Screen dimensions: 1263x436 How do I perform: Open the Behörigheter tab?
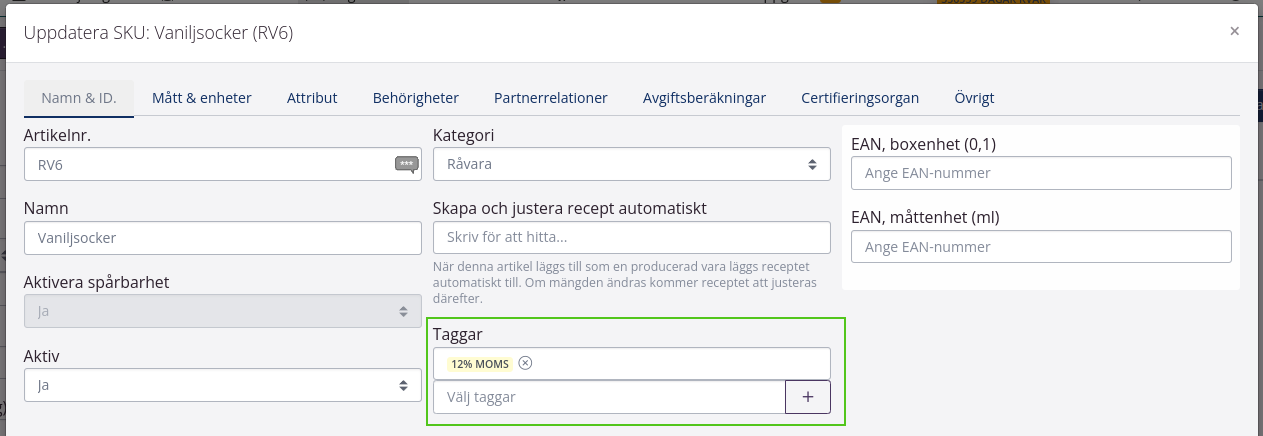point(416,98)
